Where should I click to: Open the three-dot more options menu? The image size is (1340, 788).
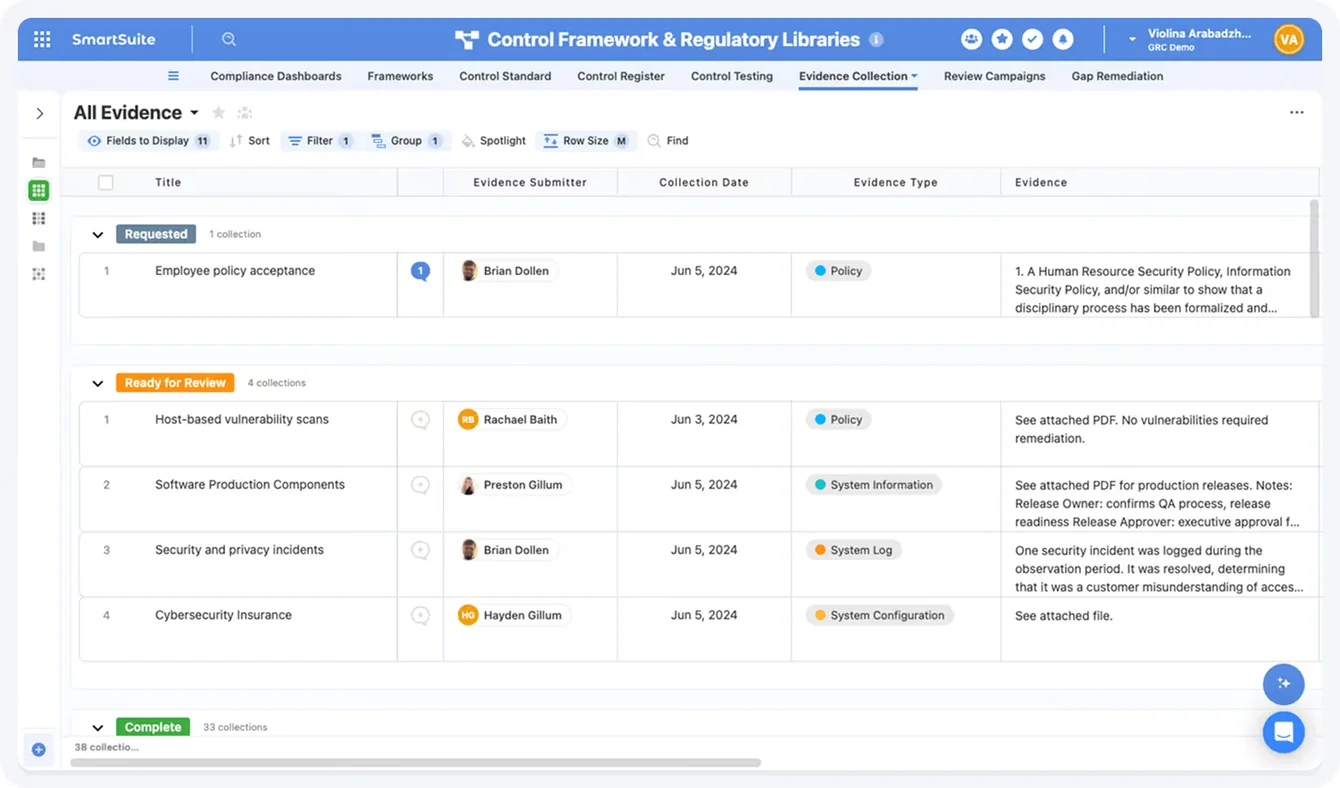[1297, 113]
